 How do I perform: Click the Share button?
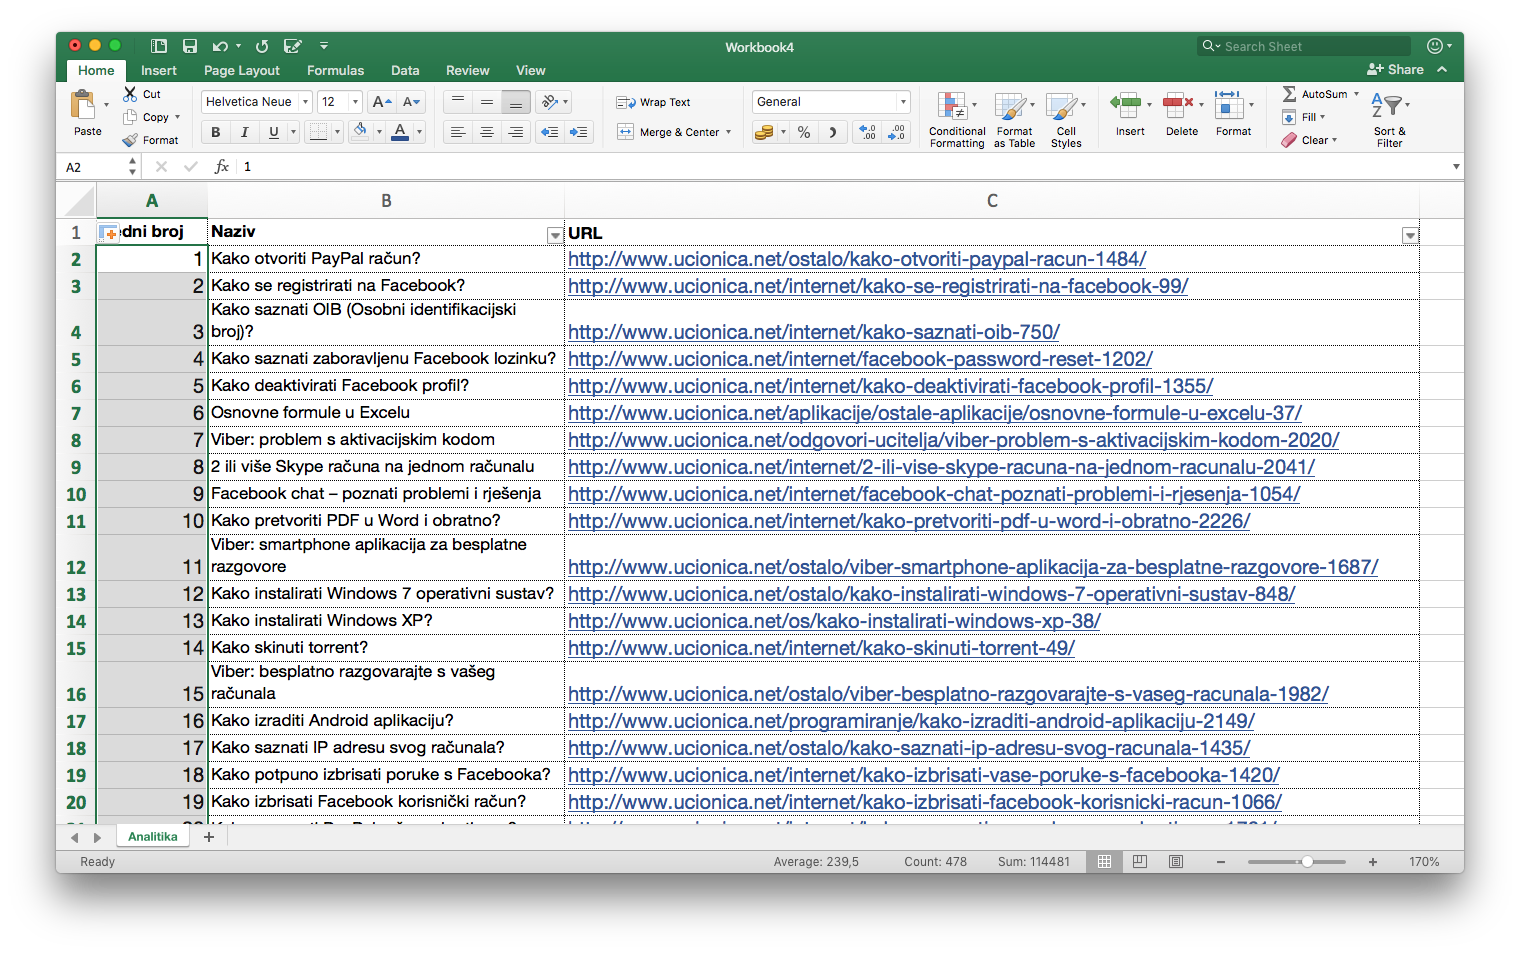(x=1395, y=70)
